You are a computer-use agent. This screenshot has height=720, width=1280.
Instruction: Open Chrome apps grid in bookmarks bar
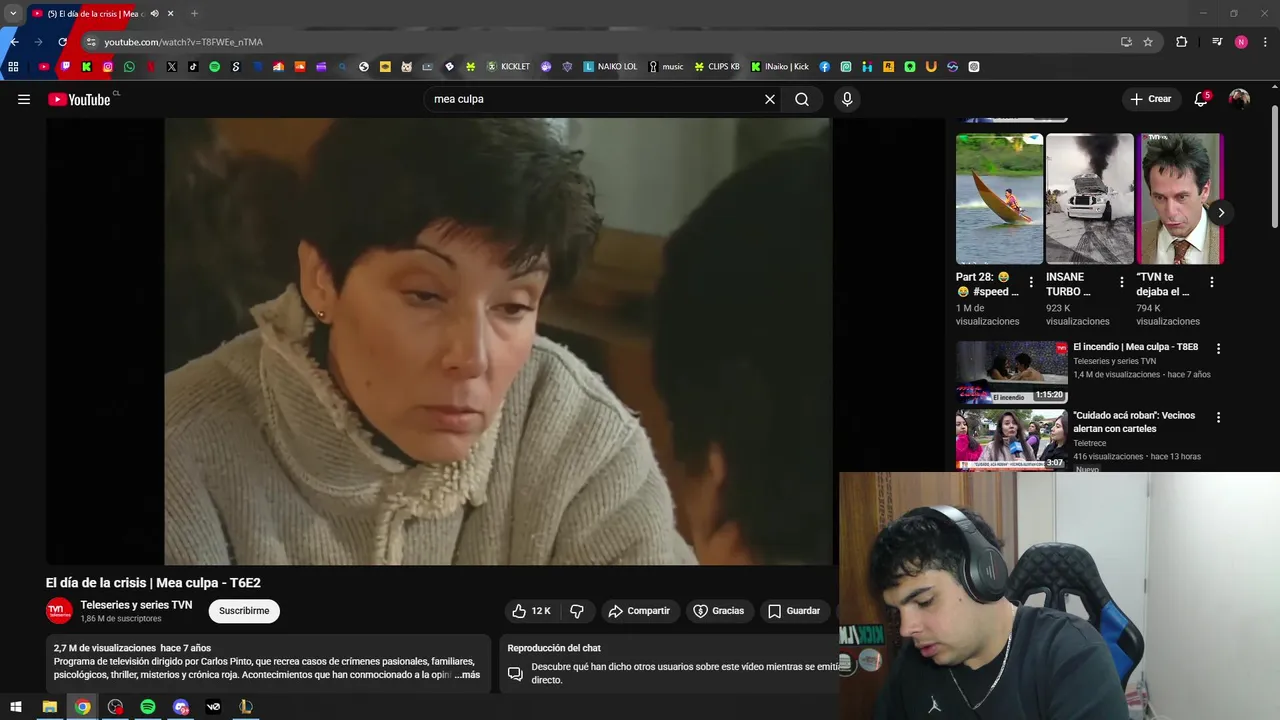pyautogui.click(x=13, y=67)
